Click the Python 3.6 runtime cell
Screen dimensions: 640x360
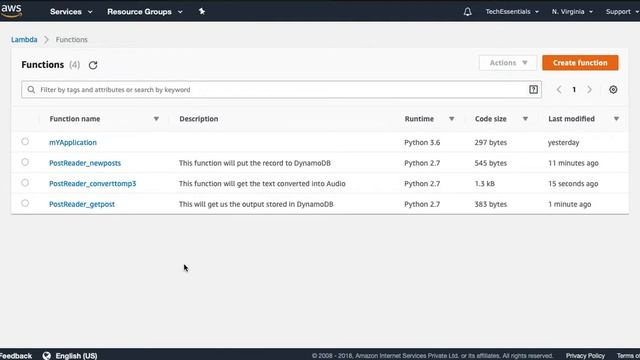point(422,142)
